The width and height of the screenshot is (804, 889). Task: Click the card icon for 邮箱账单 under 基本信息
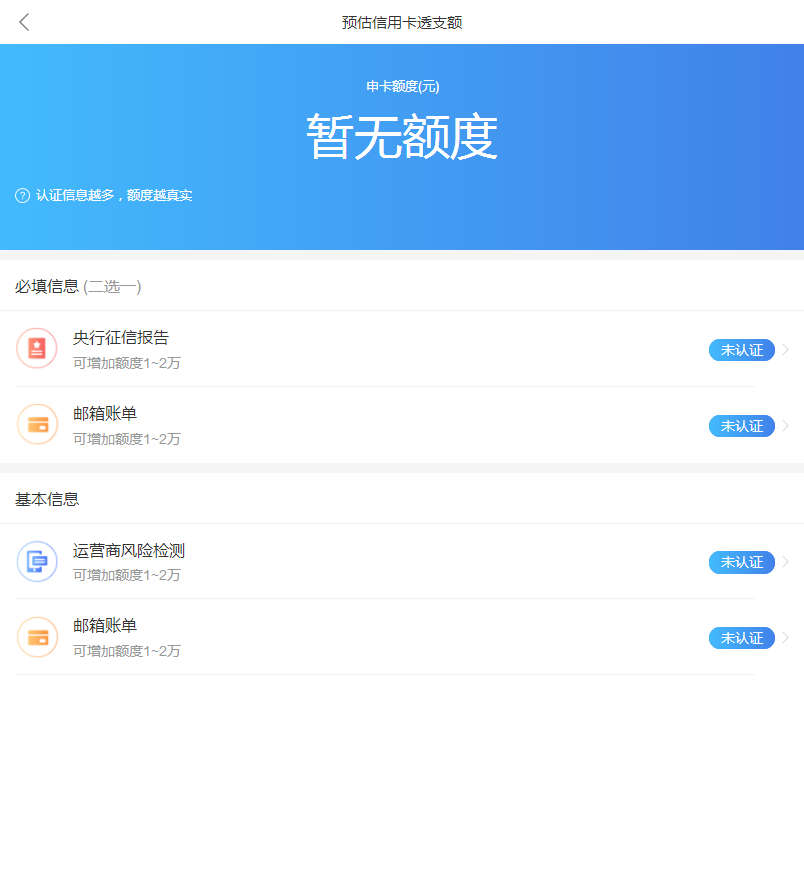37,637
